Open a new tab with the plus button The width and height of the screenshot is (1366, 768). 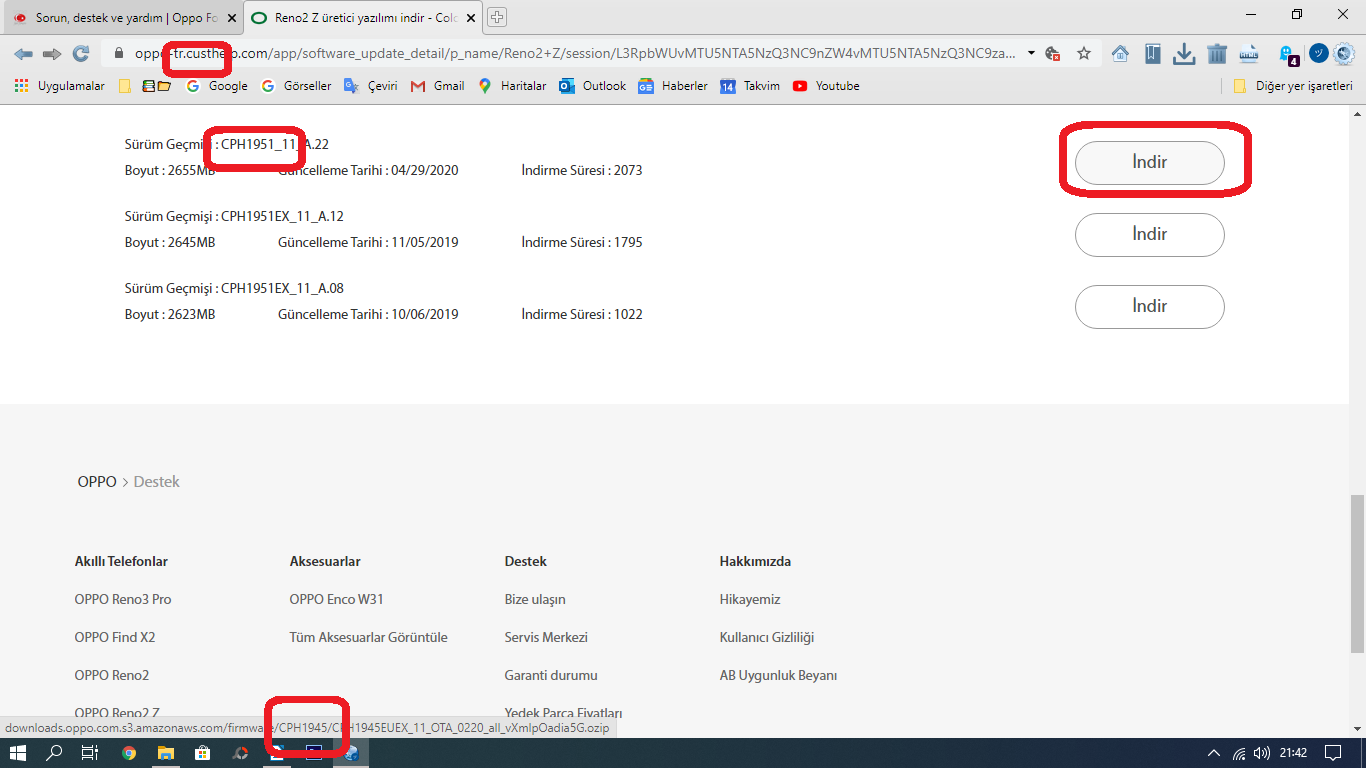coord(497,17)
